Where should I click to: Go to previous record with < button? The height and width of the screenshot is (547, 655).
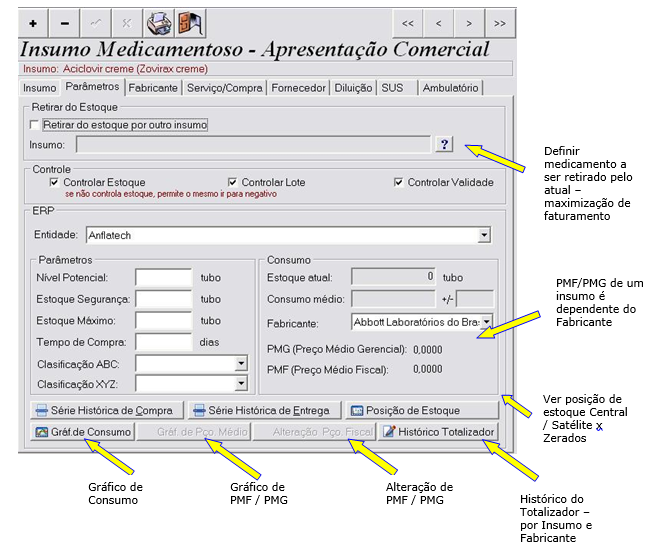[x=439, y=23]
